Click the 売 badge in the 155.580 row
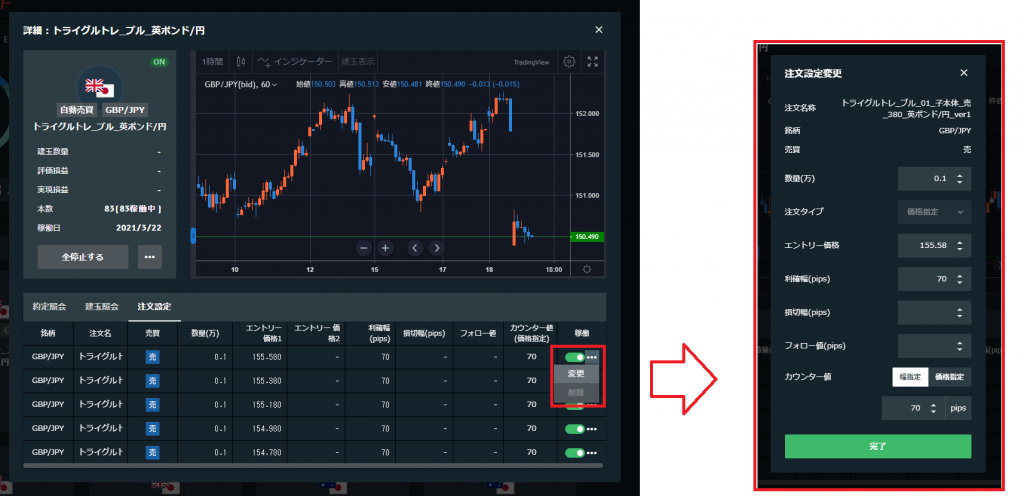This screenshot has width=1024, height=496. click(153, 357)
